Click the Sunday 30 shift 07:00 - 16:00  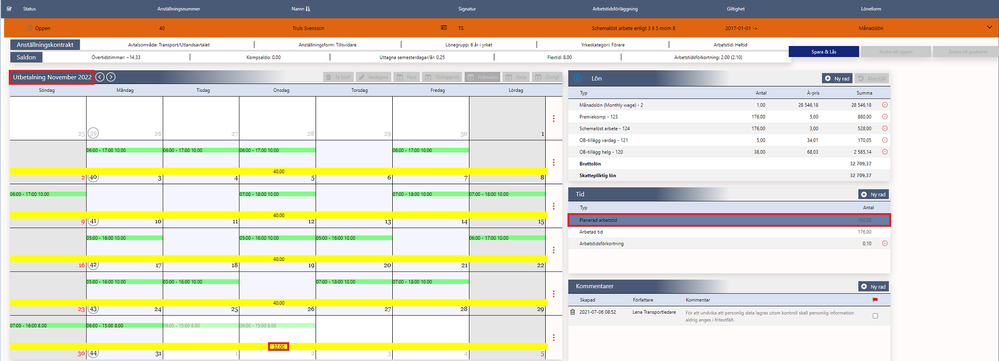[48, 325]
